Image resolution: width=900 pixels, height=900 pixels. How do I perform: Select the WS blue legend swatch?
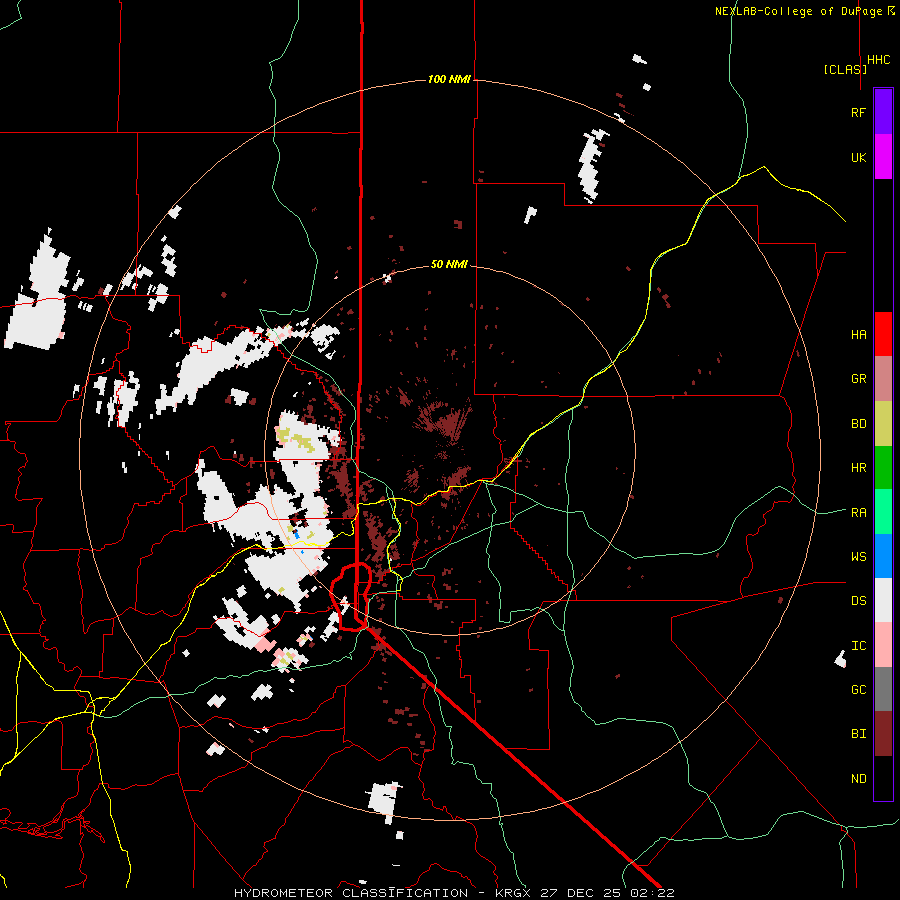coord(883,556)
